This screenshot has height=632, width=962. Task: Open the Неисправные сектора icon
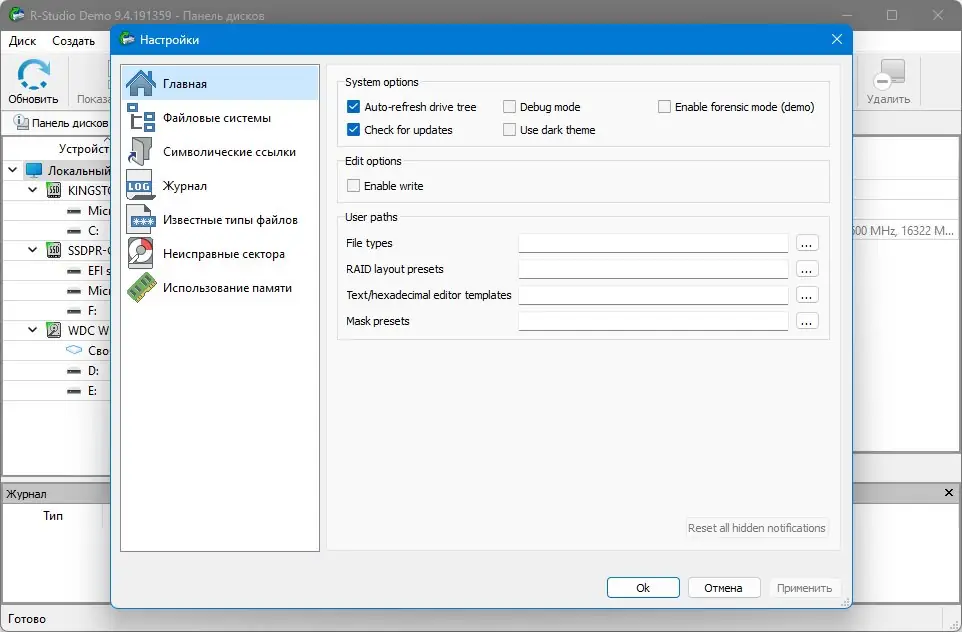pyautogui.click(x=140, y=254)
